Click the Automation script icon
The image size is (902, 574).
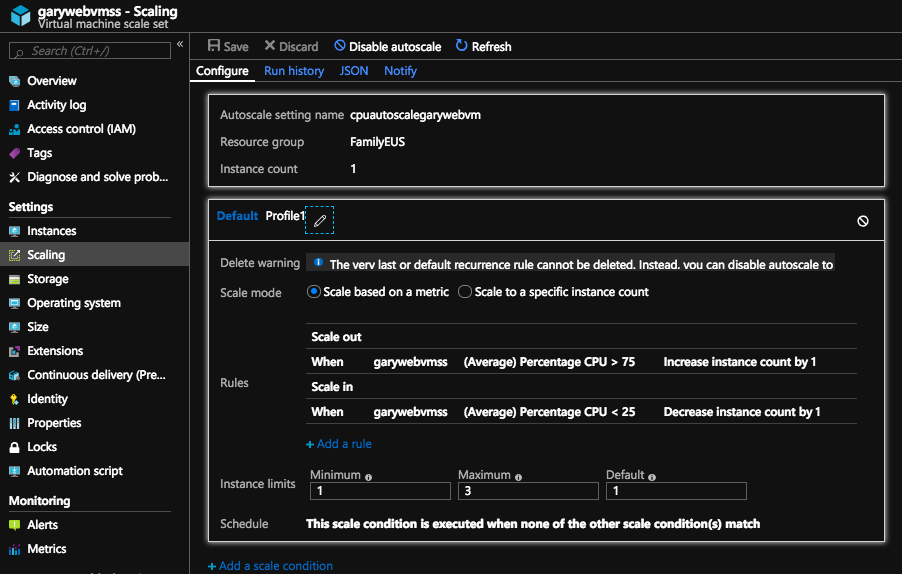click(14, 472)
